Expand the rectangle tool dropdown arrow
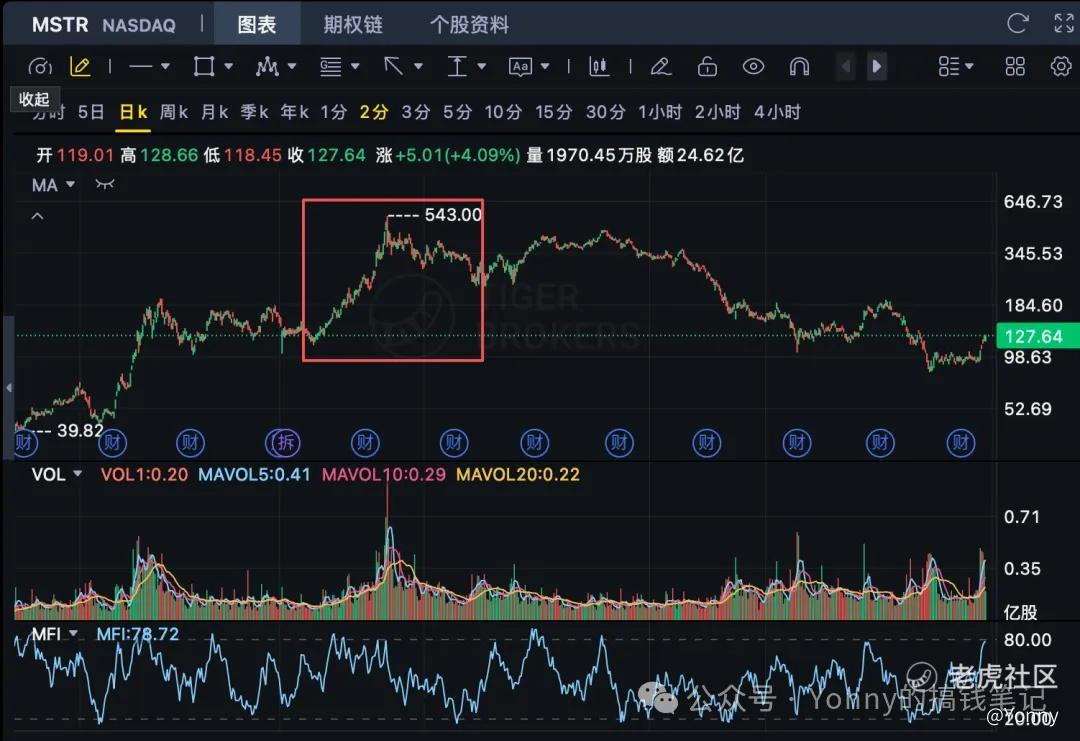 pos(229,67)
